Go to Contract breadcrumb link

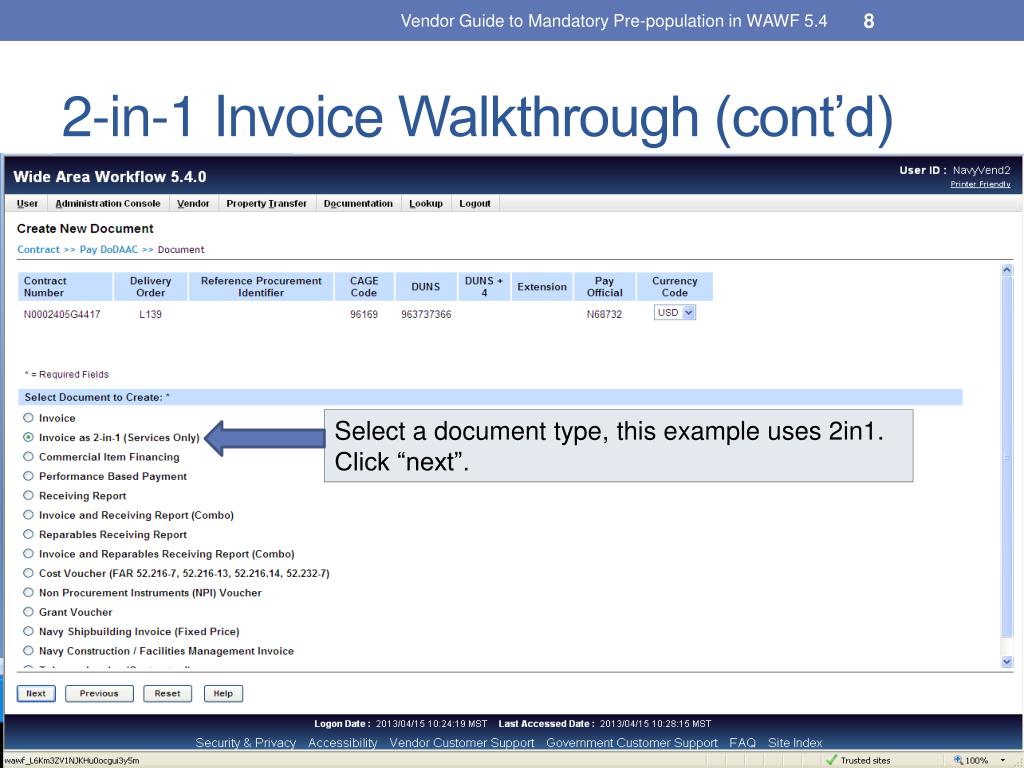coord(39,249)
